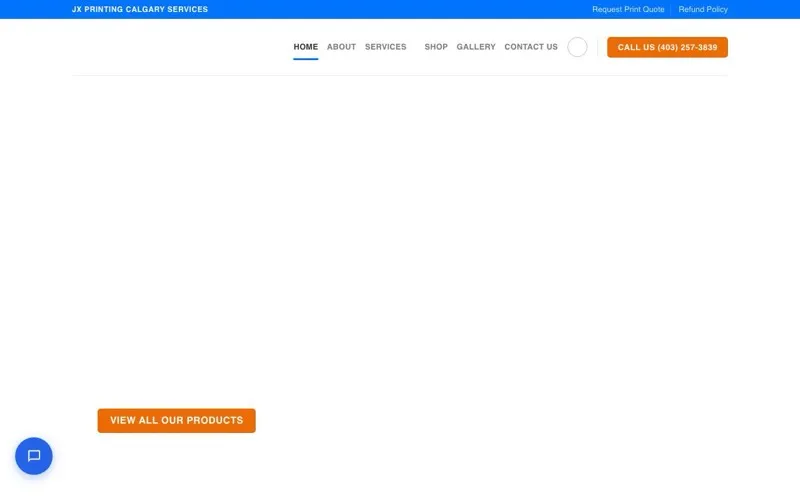Click View All Our Products button
This screenshot has height=500, width=800.
[177, 420]
